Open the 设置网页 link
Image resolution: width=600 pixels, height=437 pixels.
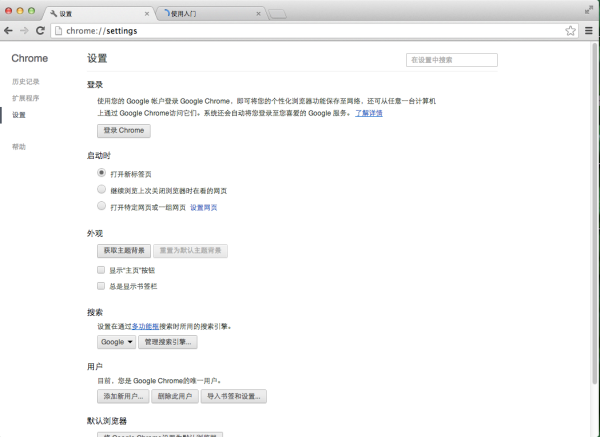[x=204, y=207]
